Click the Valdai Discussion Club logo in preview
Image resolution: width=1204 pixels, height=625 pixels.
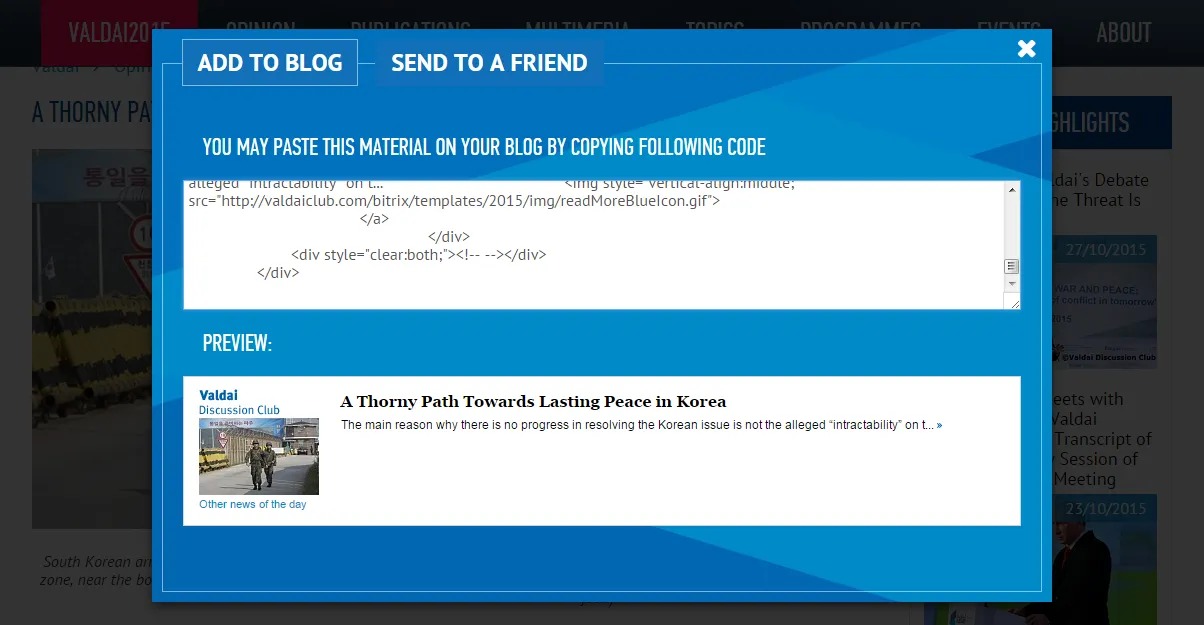pos(240,402)
